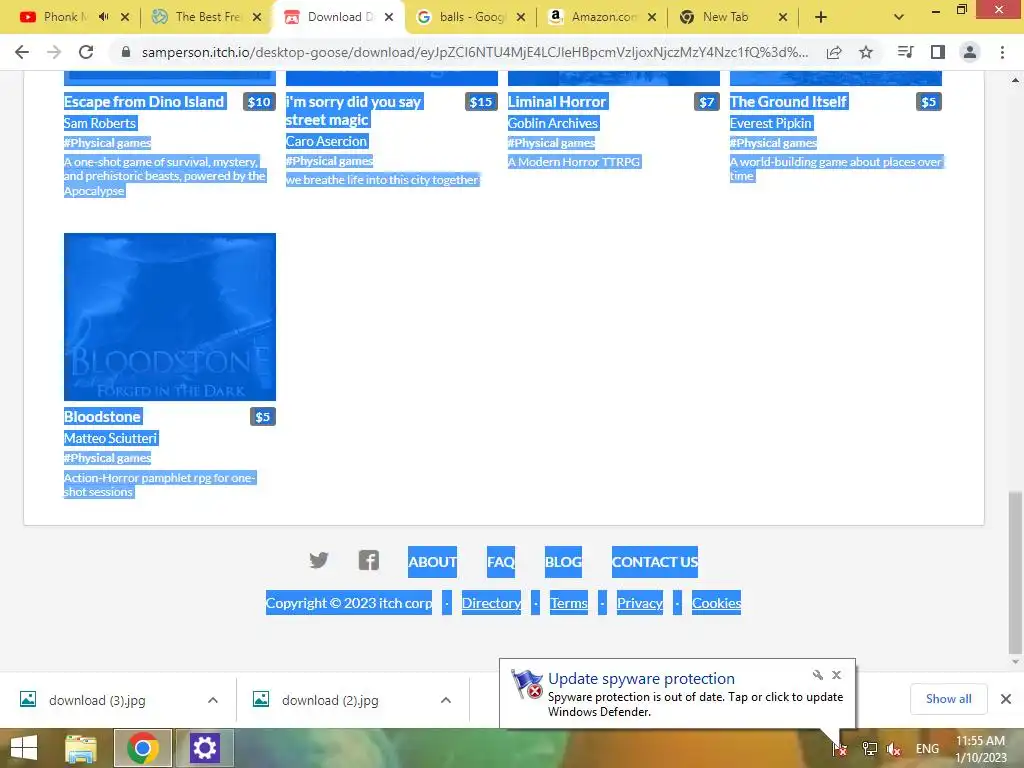Open the tab search dropdown arrow
Image resolution: width=1024 pixels, height=768 pixels.
point(899,18)
